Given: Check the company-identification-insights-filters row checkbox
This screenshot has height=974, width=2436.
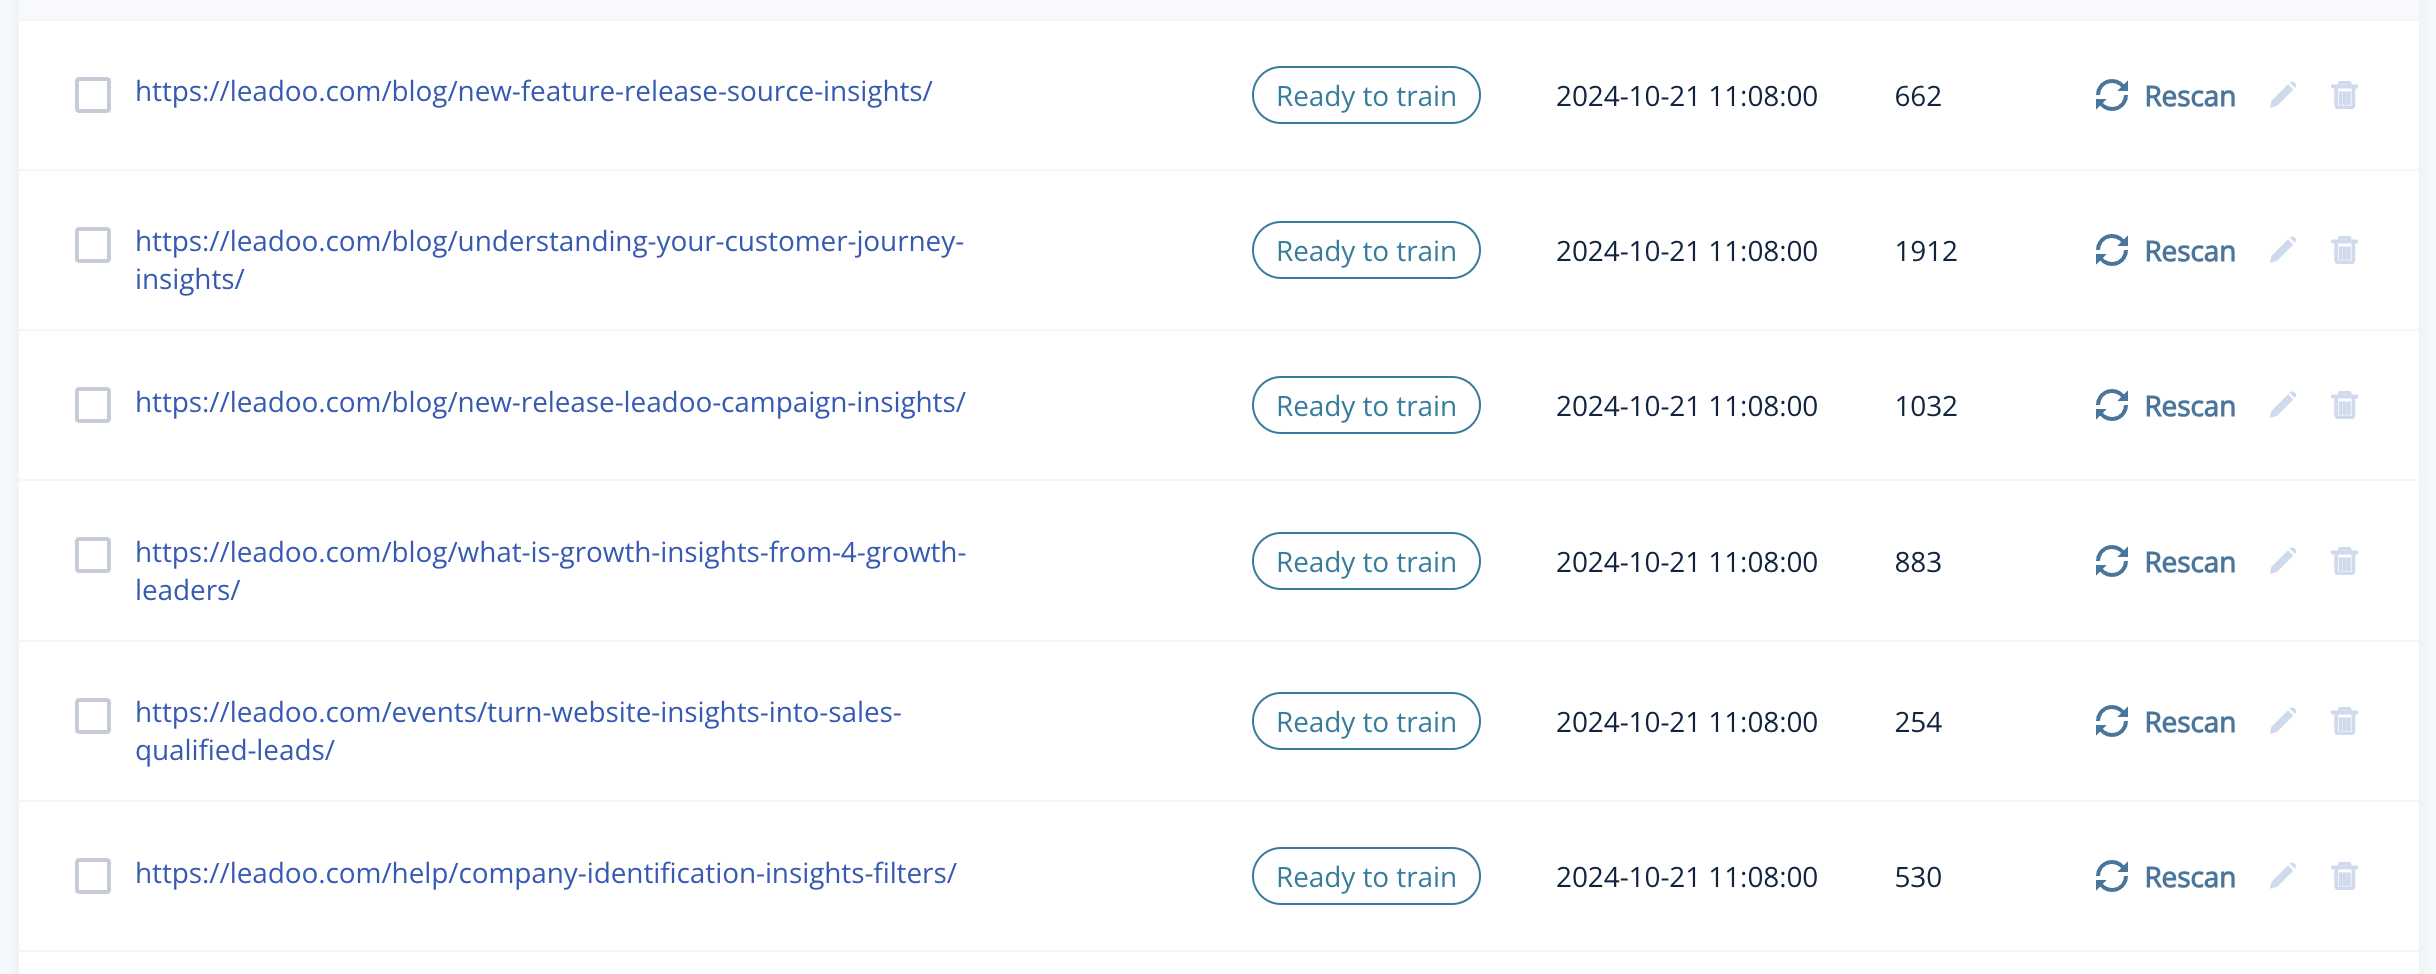Looking at the screenshot, I should [93, 876].
